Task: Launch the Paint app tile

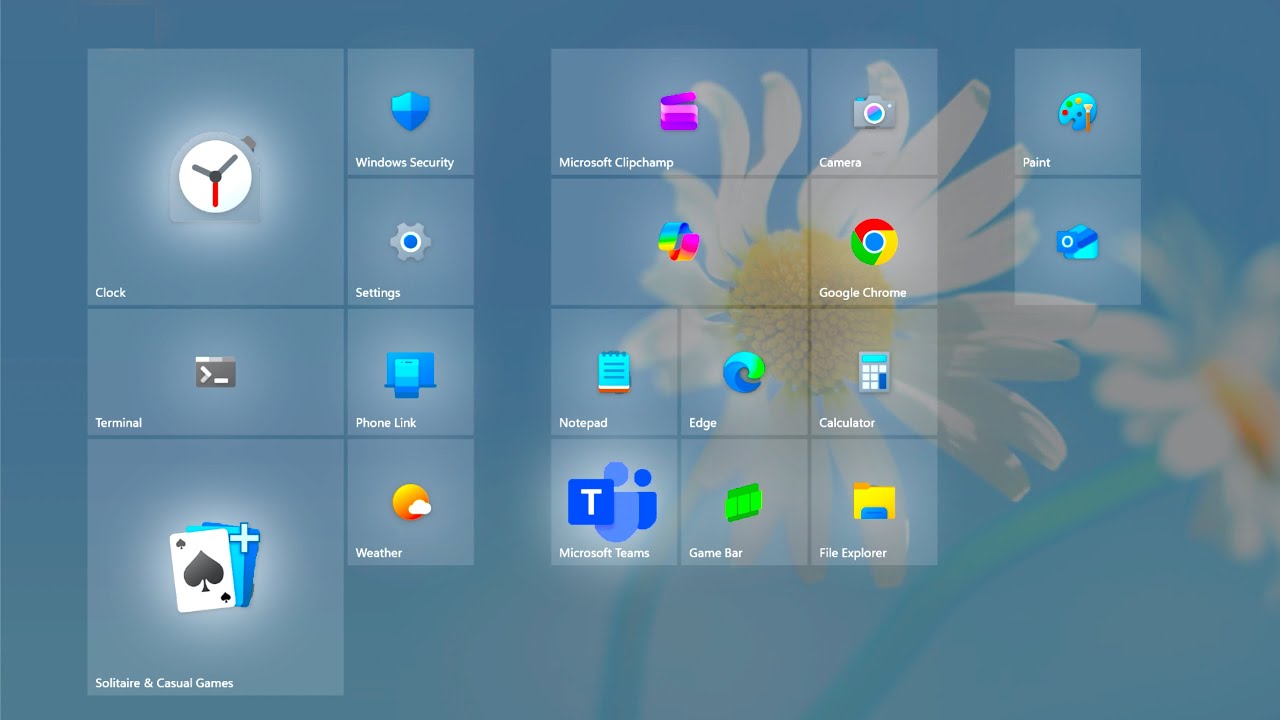Action: (x=1077, y=112)
